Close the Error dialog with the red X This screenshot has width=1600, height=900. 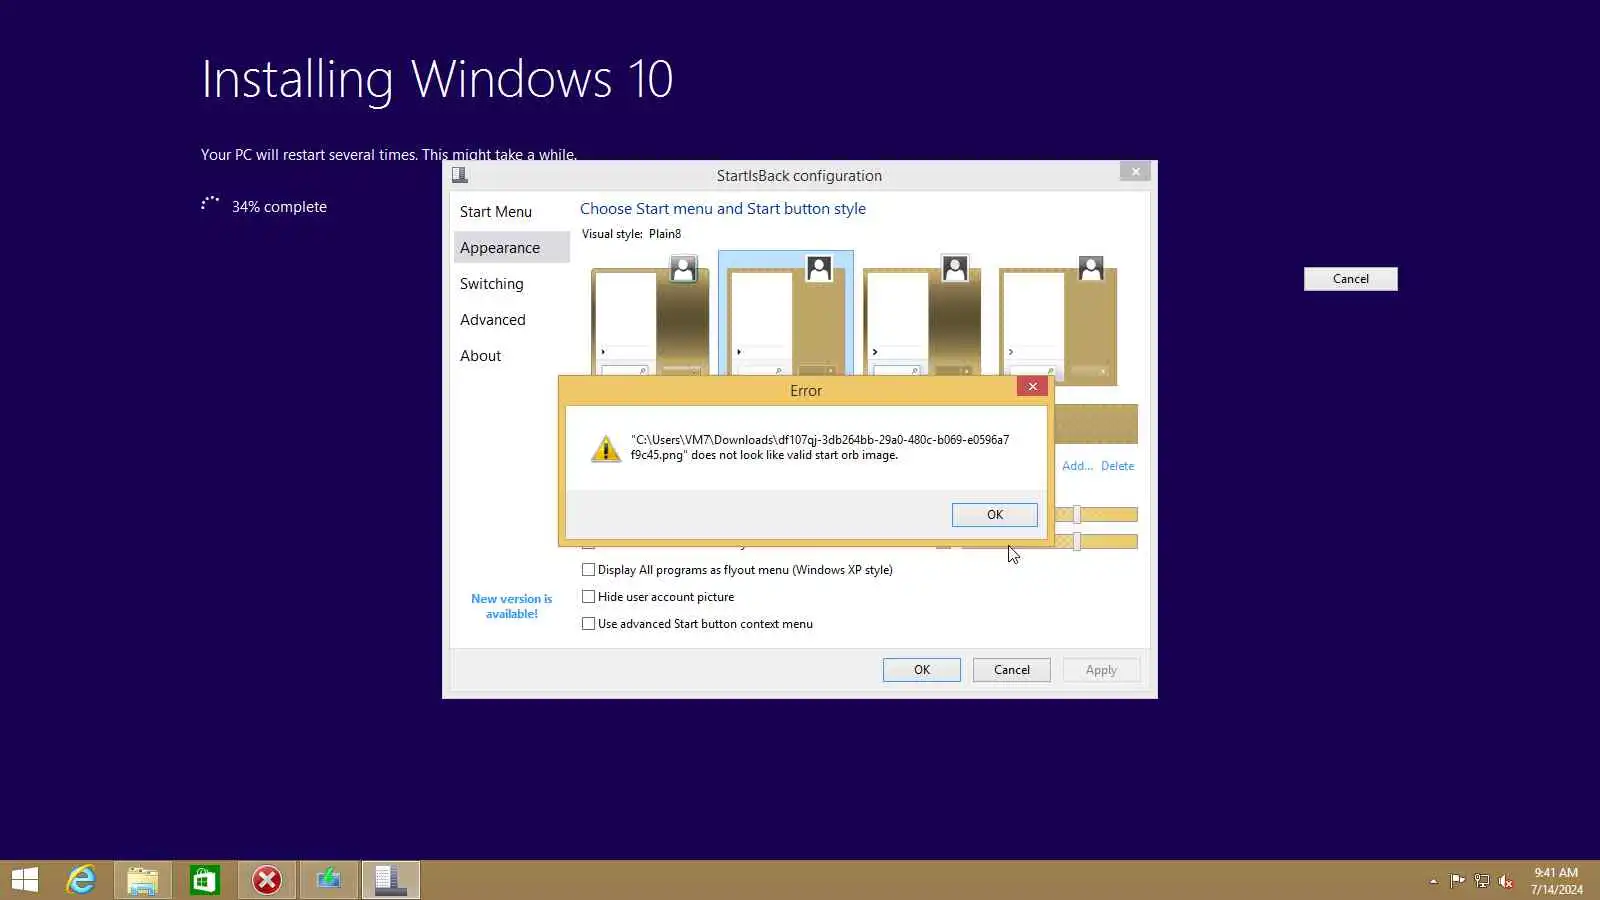click(x=1032, y=386)
